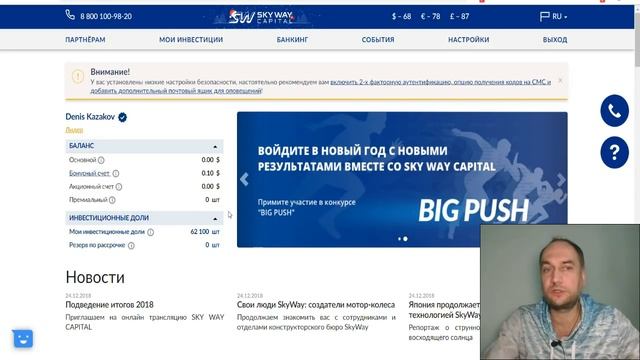Open news Свои люди SkyWay: создатели мотор-колеса
Image resolution: width=640 pixels, height=360 pixels.
coord(316,305)
